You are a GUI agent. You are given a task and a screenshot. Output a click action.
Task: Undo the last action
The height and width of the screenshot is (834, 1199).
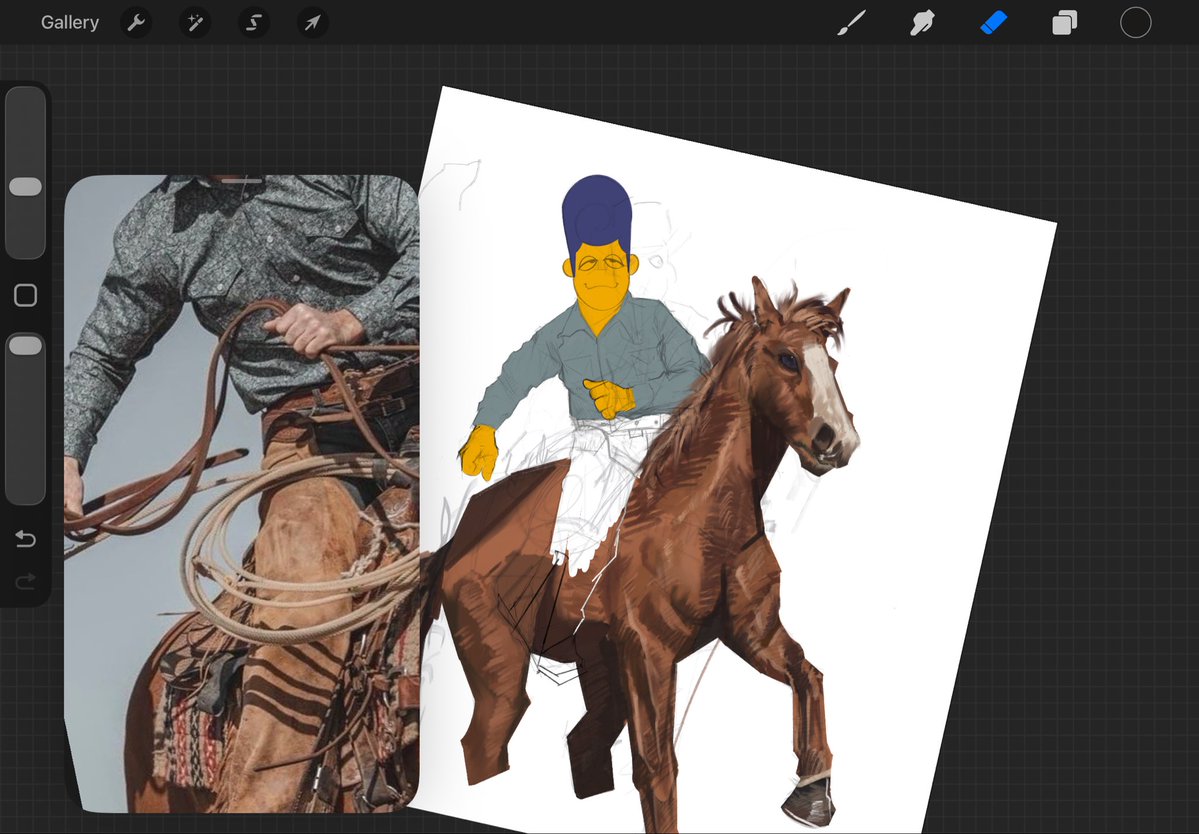pyautogui.click(x=25, y=539)
